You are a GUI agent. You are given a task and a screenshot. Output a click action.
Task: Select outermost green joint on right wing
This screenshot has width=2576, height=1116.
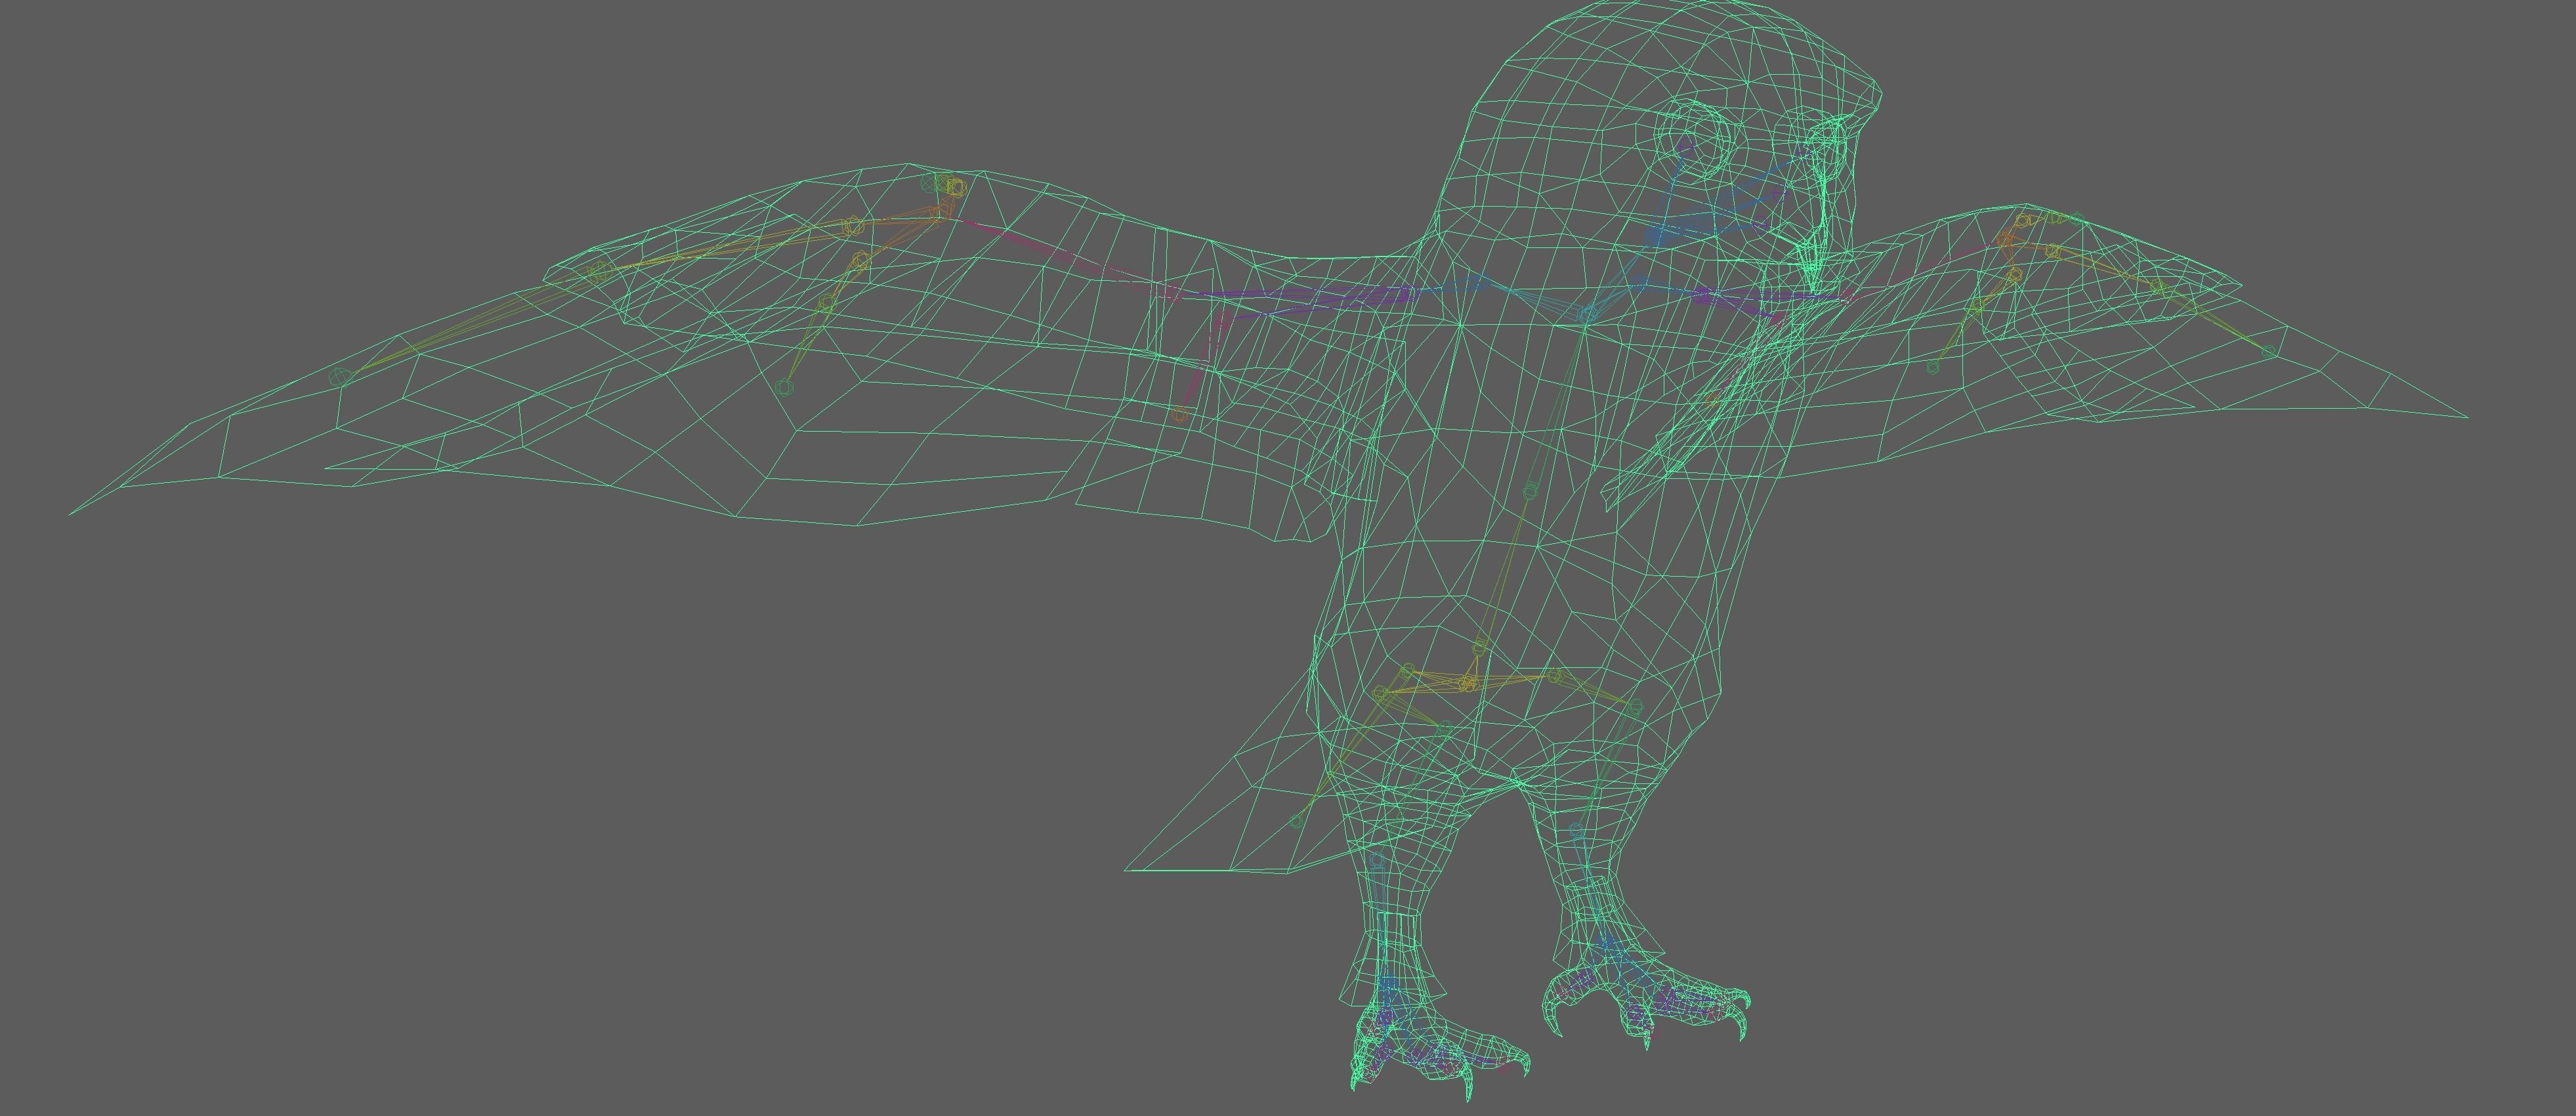2268,351
